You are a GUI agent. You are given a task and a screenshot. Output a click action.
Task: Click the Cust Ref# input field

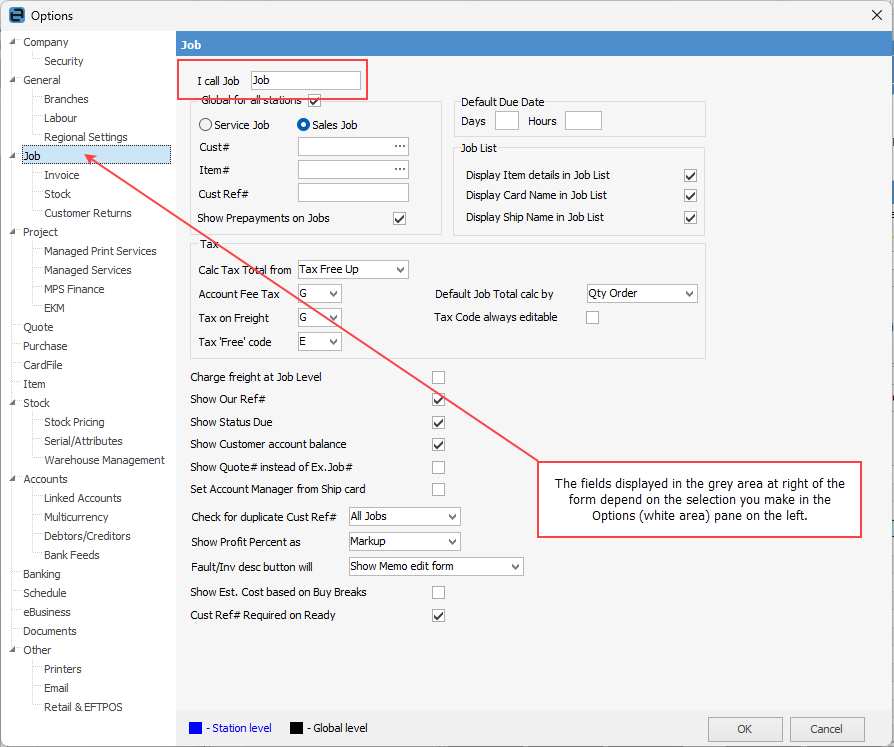tap(353, 193)
